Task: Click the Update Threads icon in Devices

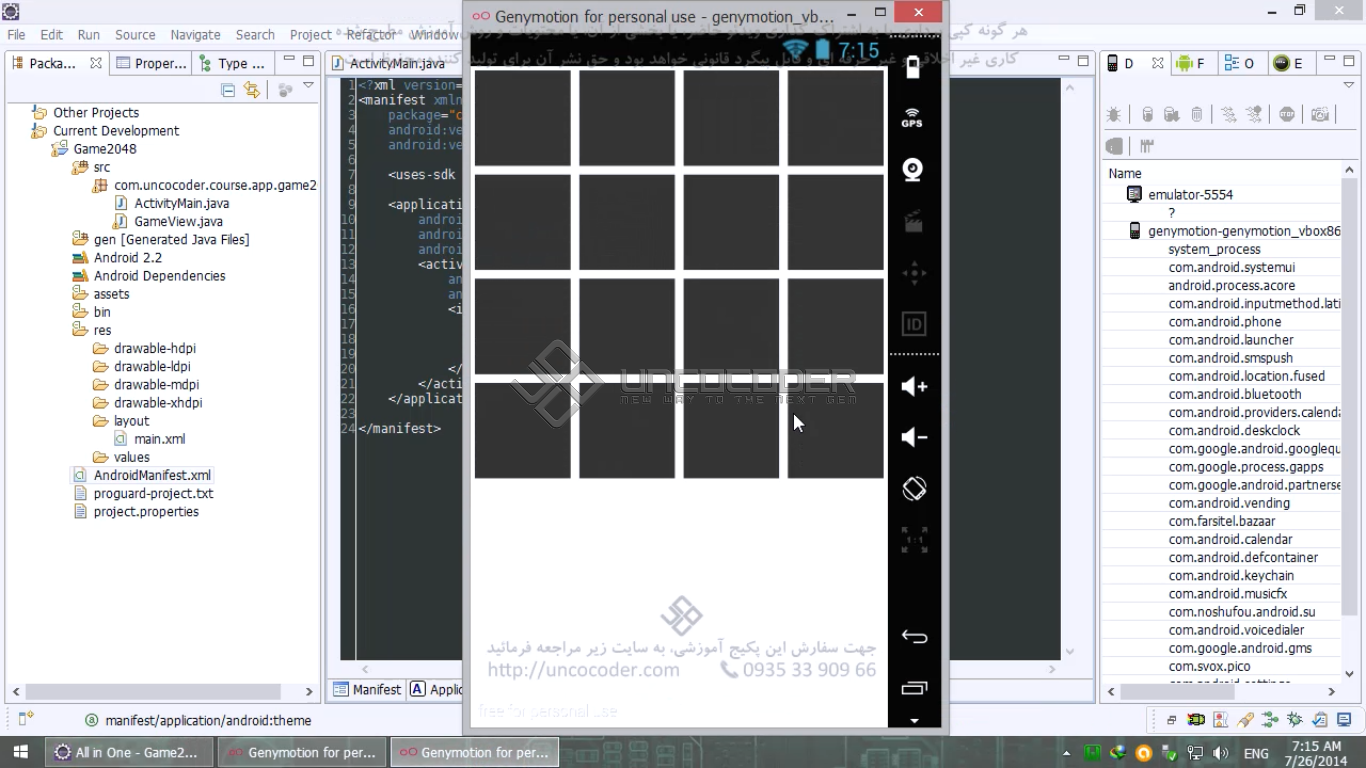Action: [x=1229, y=115]
